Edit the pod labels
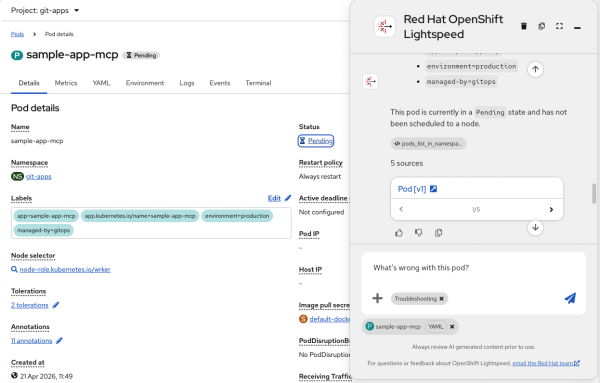This screenshot has height=383, width=600. click(274, 198)
